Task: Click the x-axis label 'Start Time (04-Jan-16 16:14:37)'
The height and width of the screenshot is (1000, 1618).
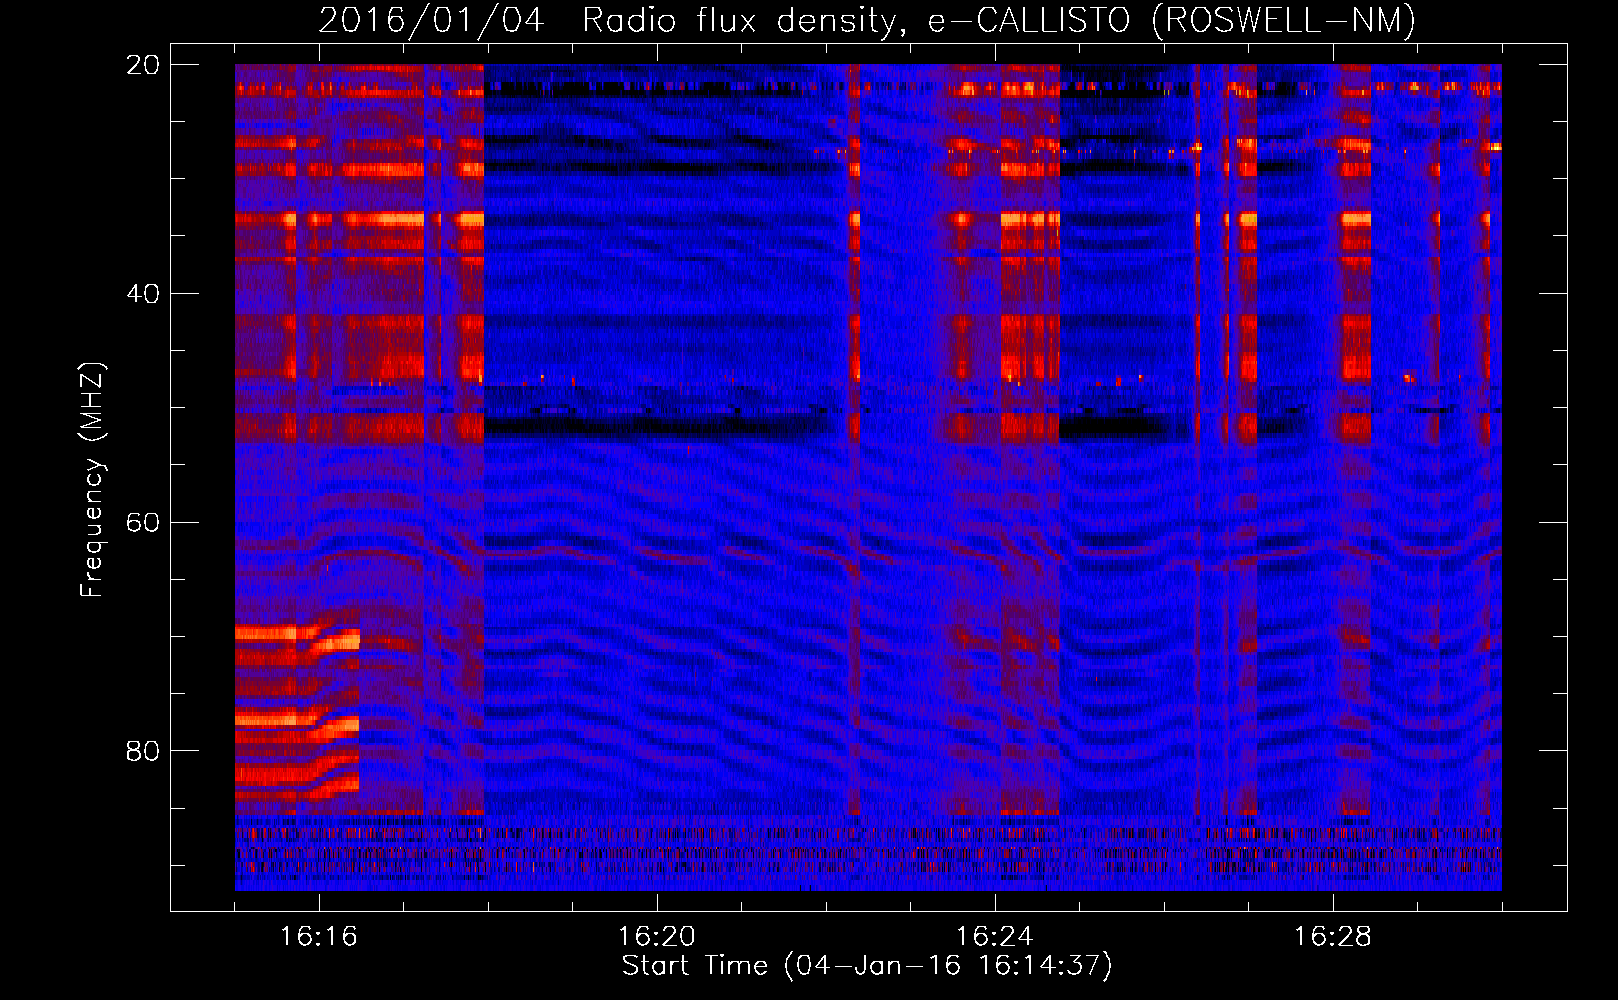Action: 867,966
